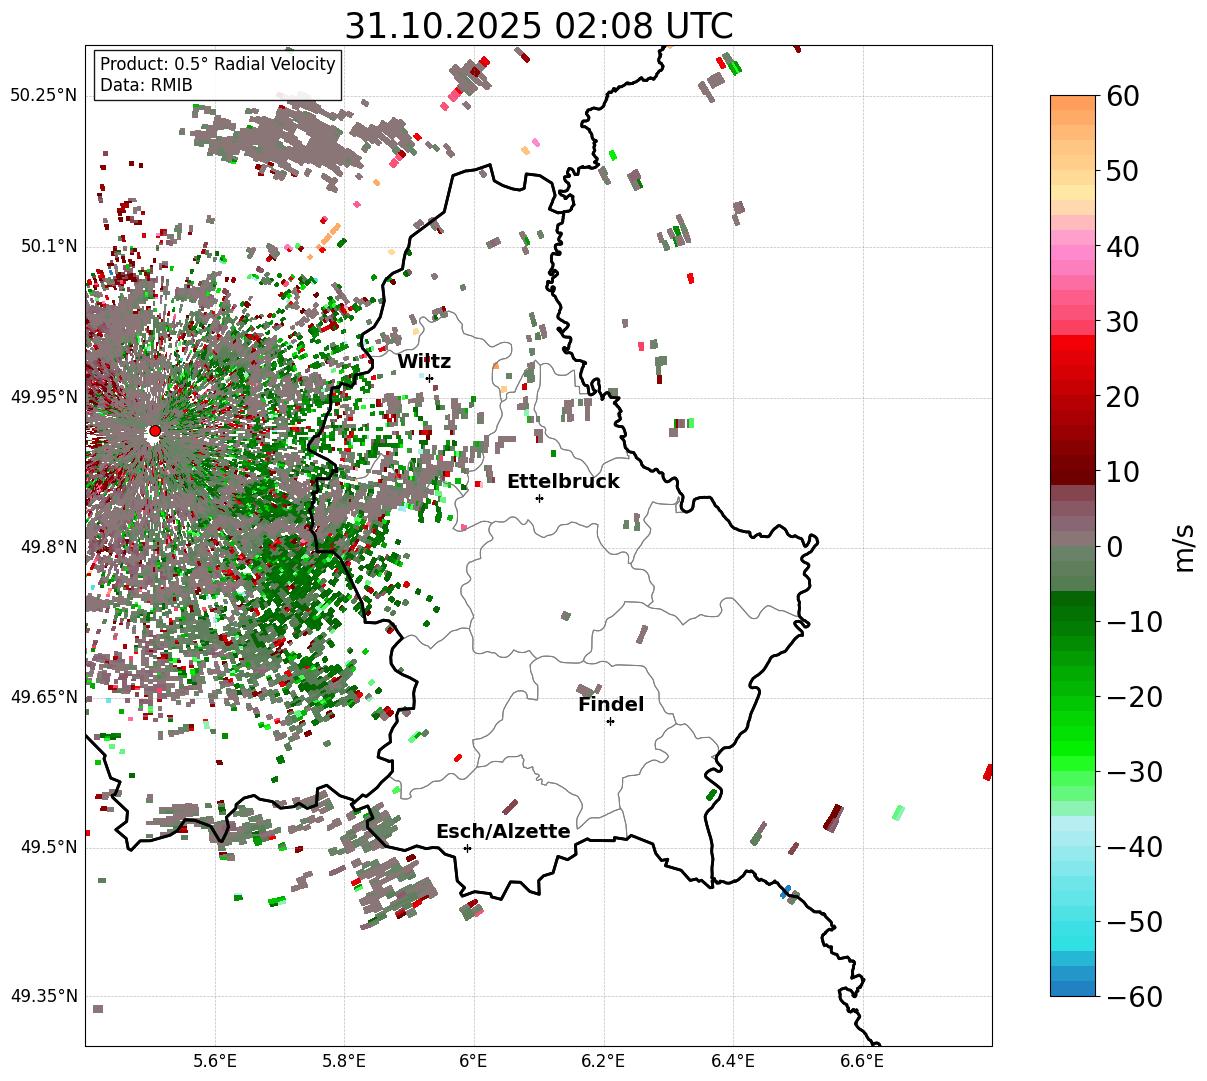
Task: Click the Product: 0.5° Radial Velocity text
Action: [x=218, y=64]
